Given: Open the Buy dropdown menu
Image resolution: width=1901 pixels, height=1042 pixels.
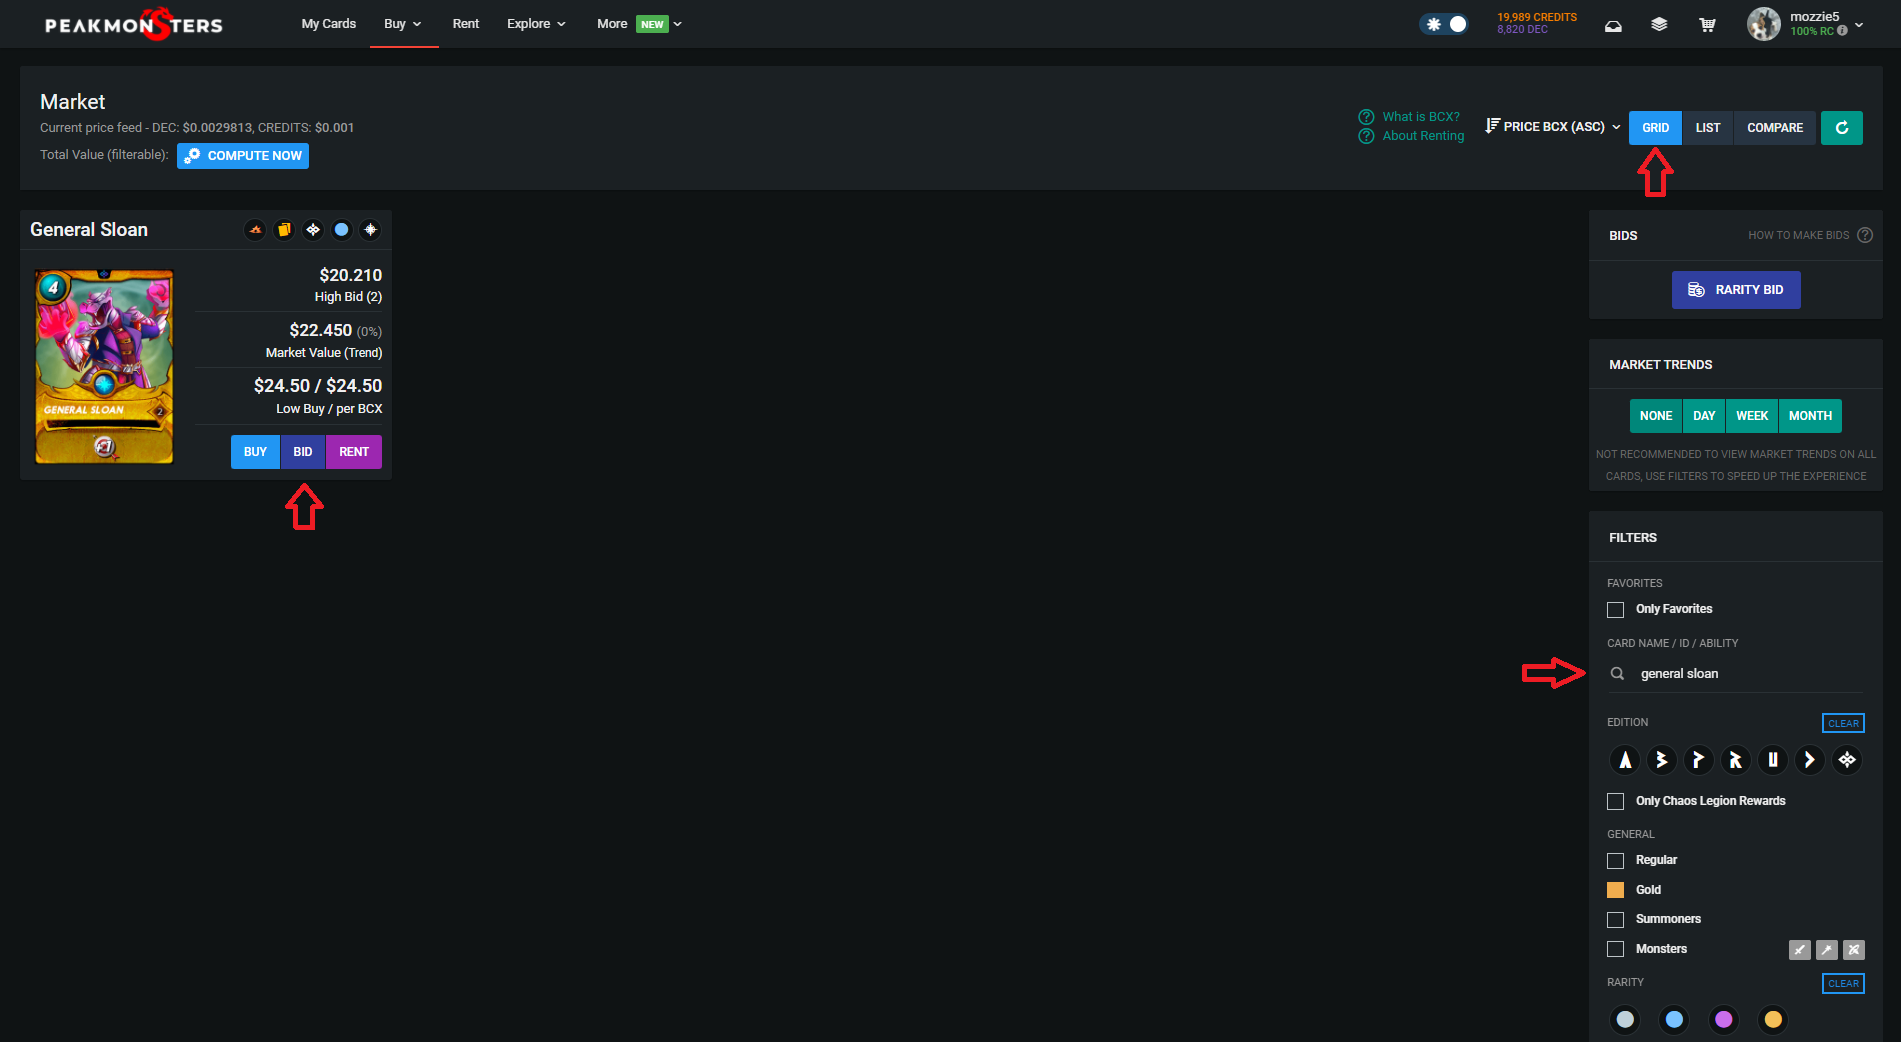Looking at the screenshot, I should (403, 24).
